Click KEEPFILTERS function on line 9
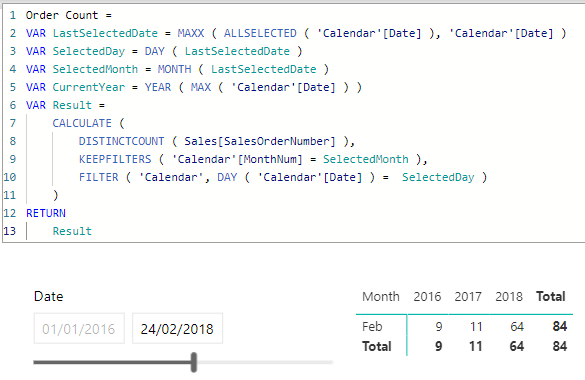 [115, 159]
